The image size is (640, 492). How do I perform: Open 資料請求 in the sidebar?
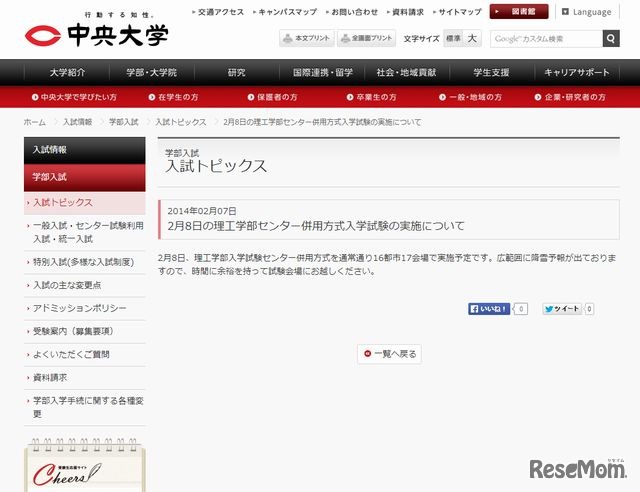click(84, 378)
